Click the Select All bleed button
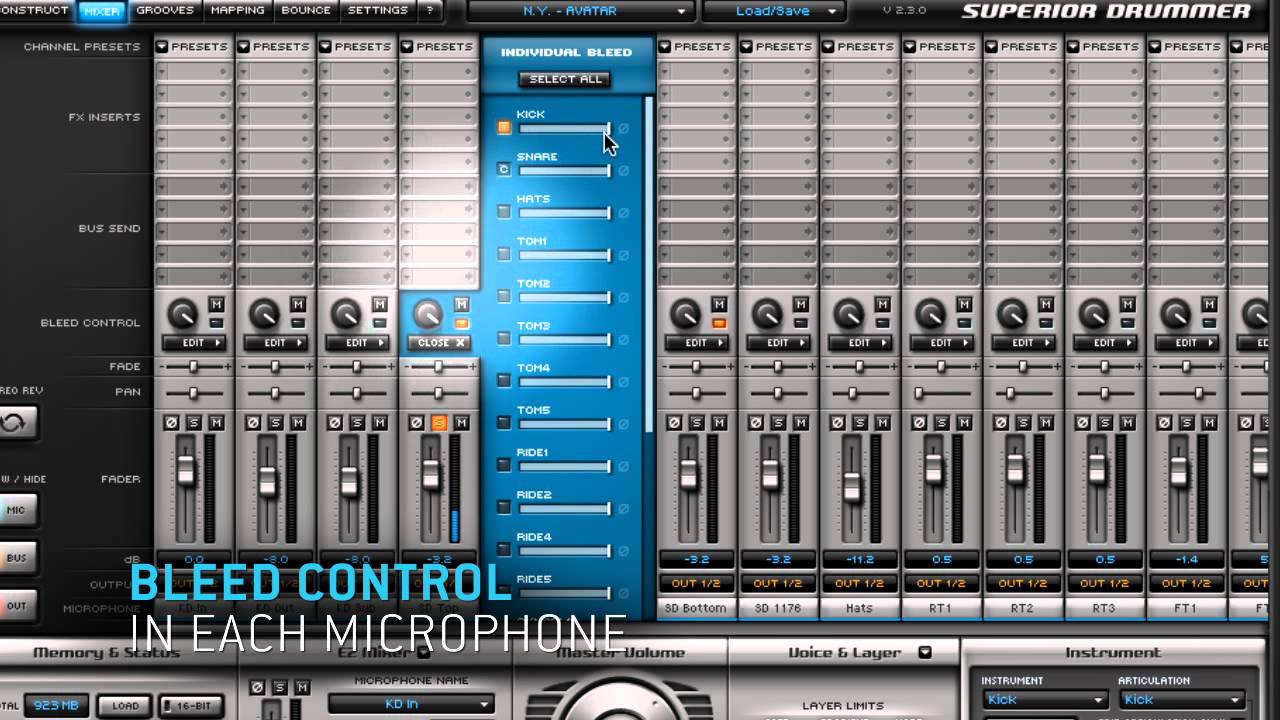The height and width of the screenshot is (720, 1280). 566,79
